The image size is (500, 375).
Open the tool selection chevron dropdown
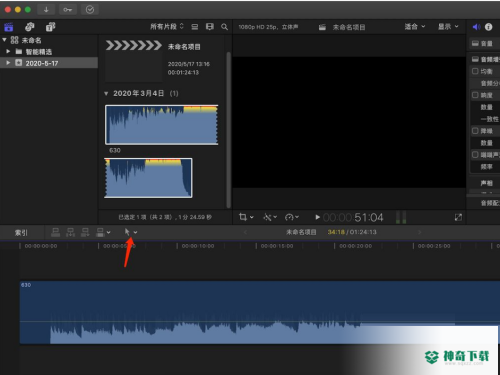135,232
